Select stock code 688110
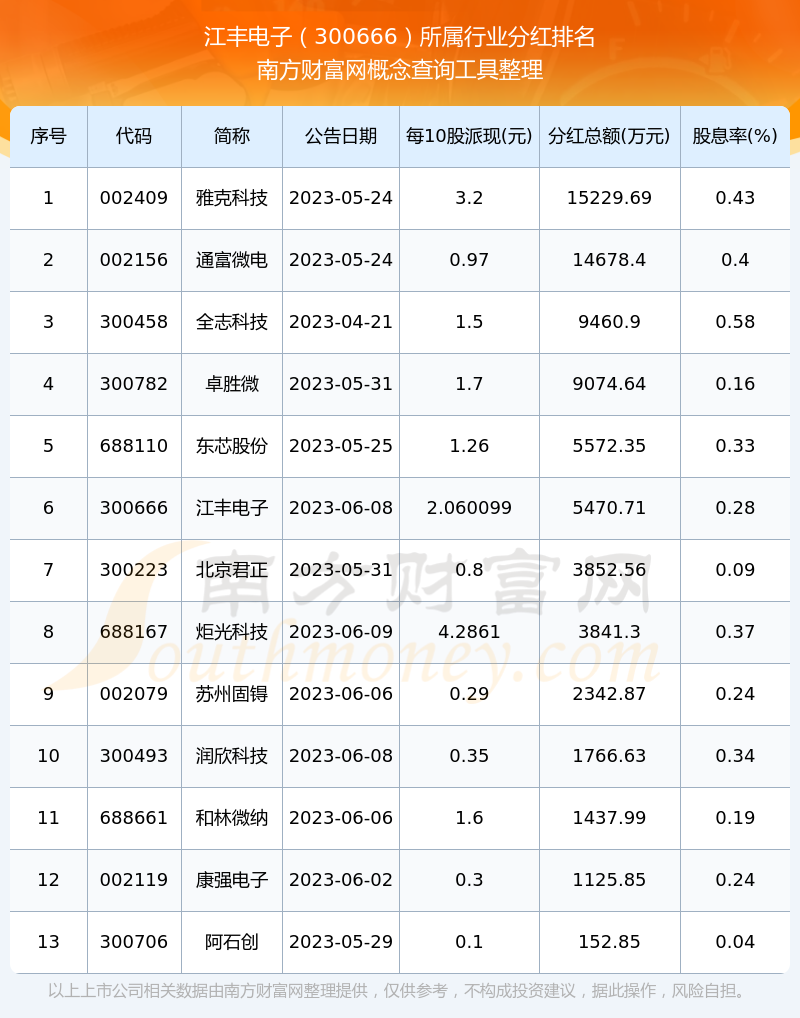This screenshot has width=800, height=1018. (x=134, y=446)
